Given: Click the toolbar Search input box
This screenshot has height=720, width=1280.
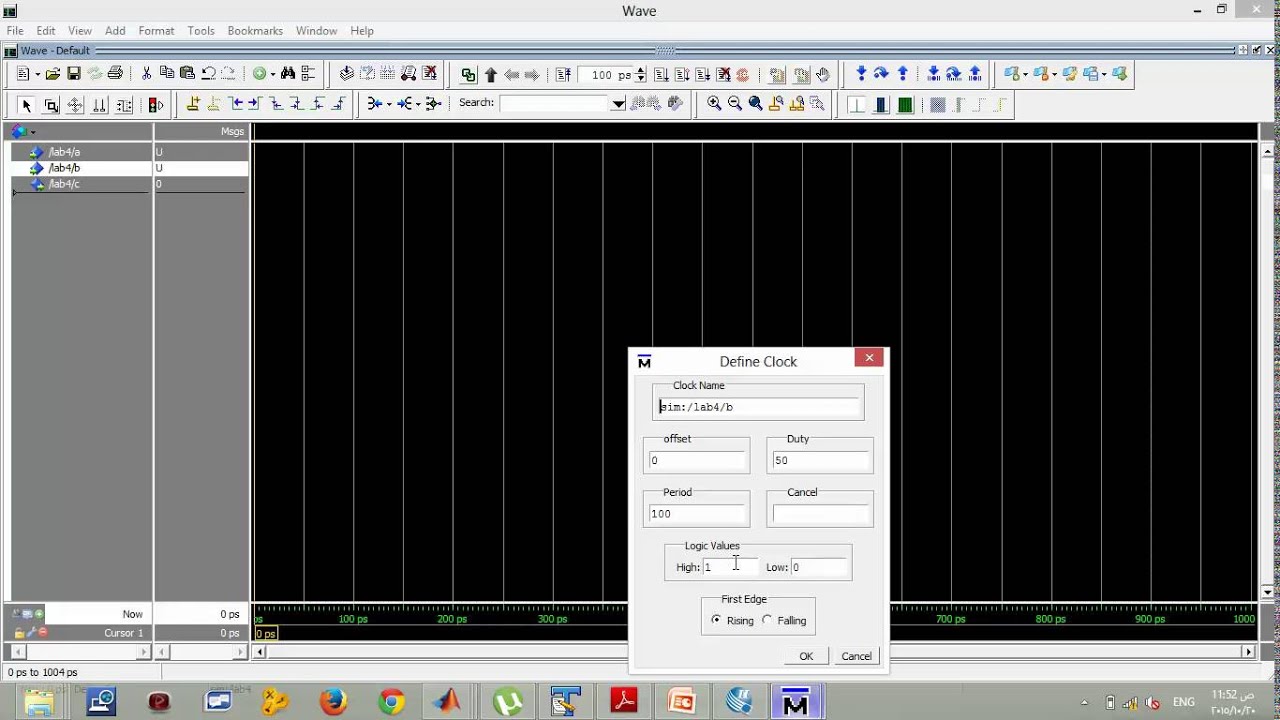Looking at the screenshot, I should click(555, 104).
